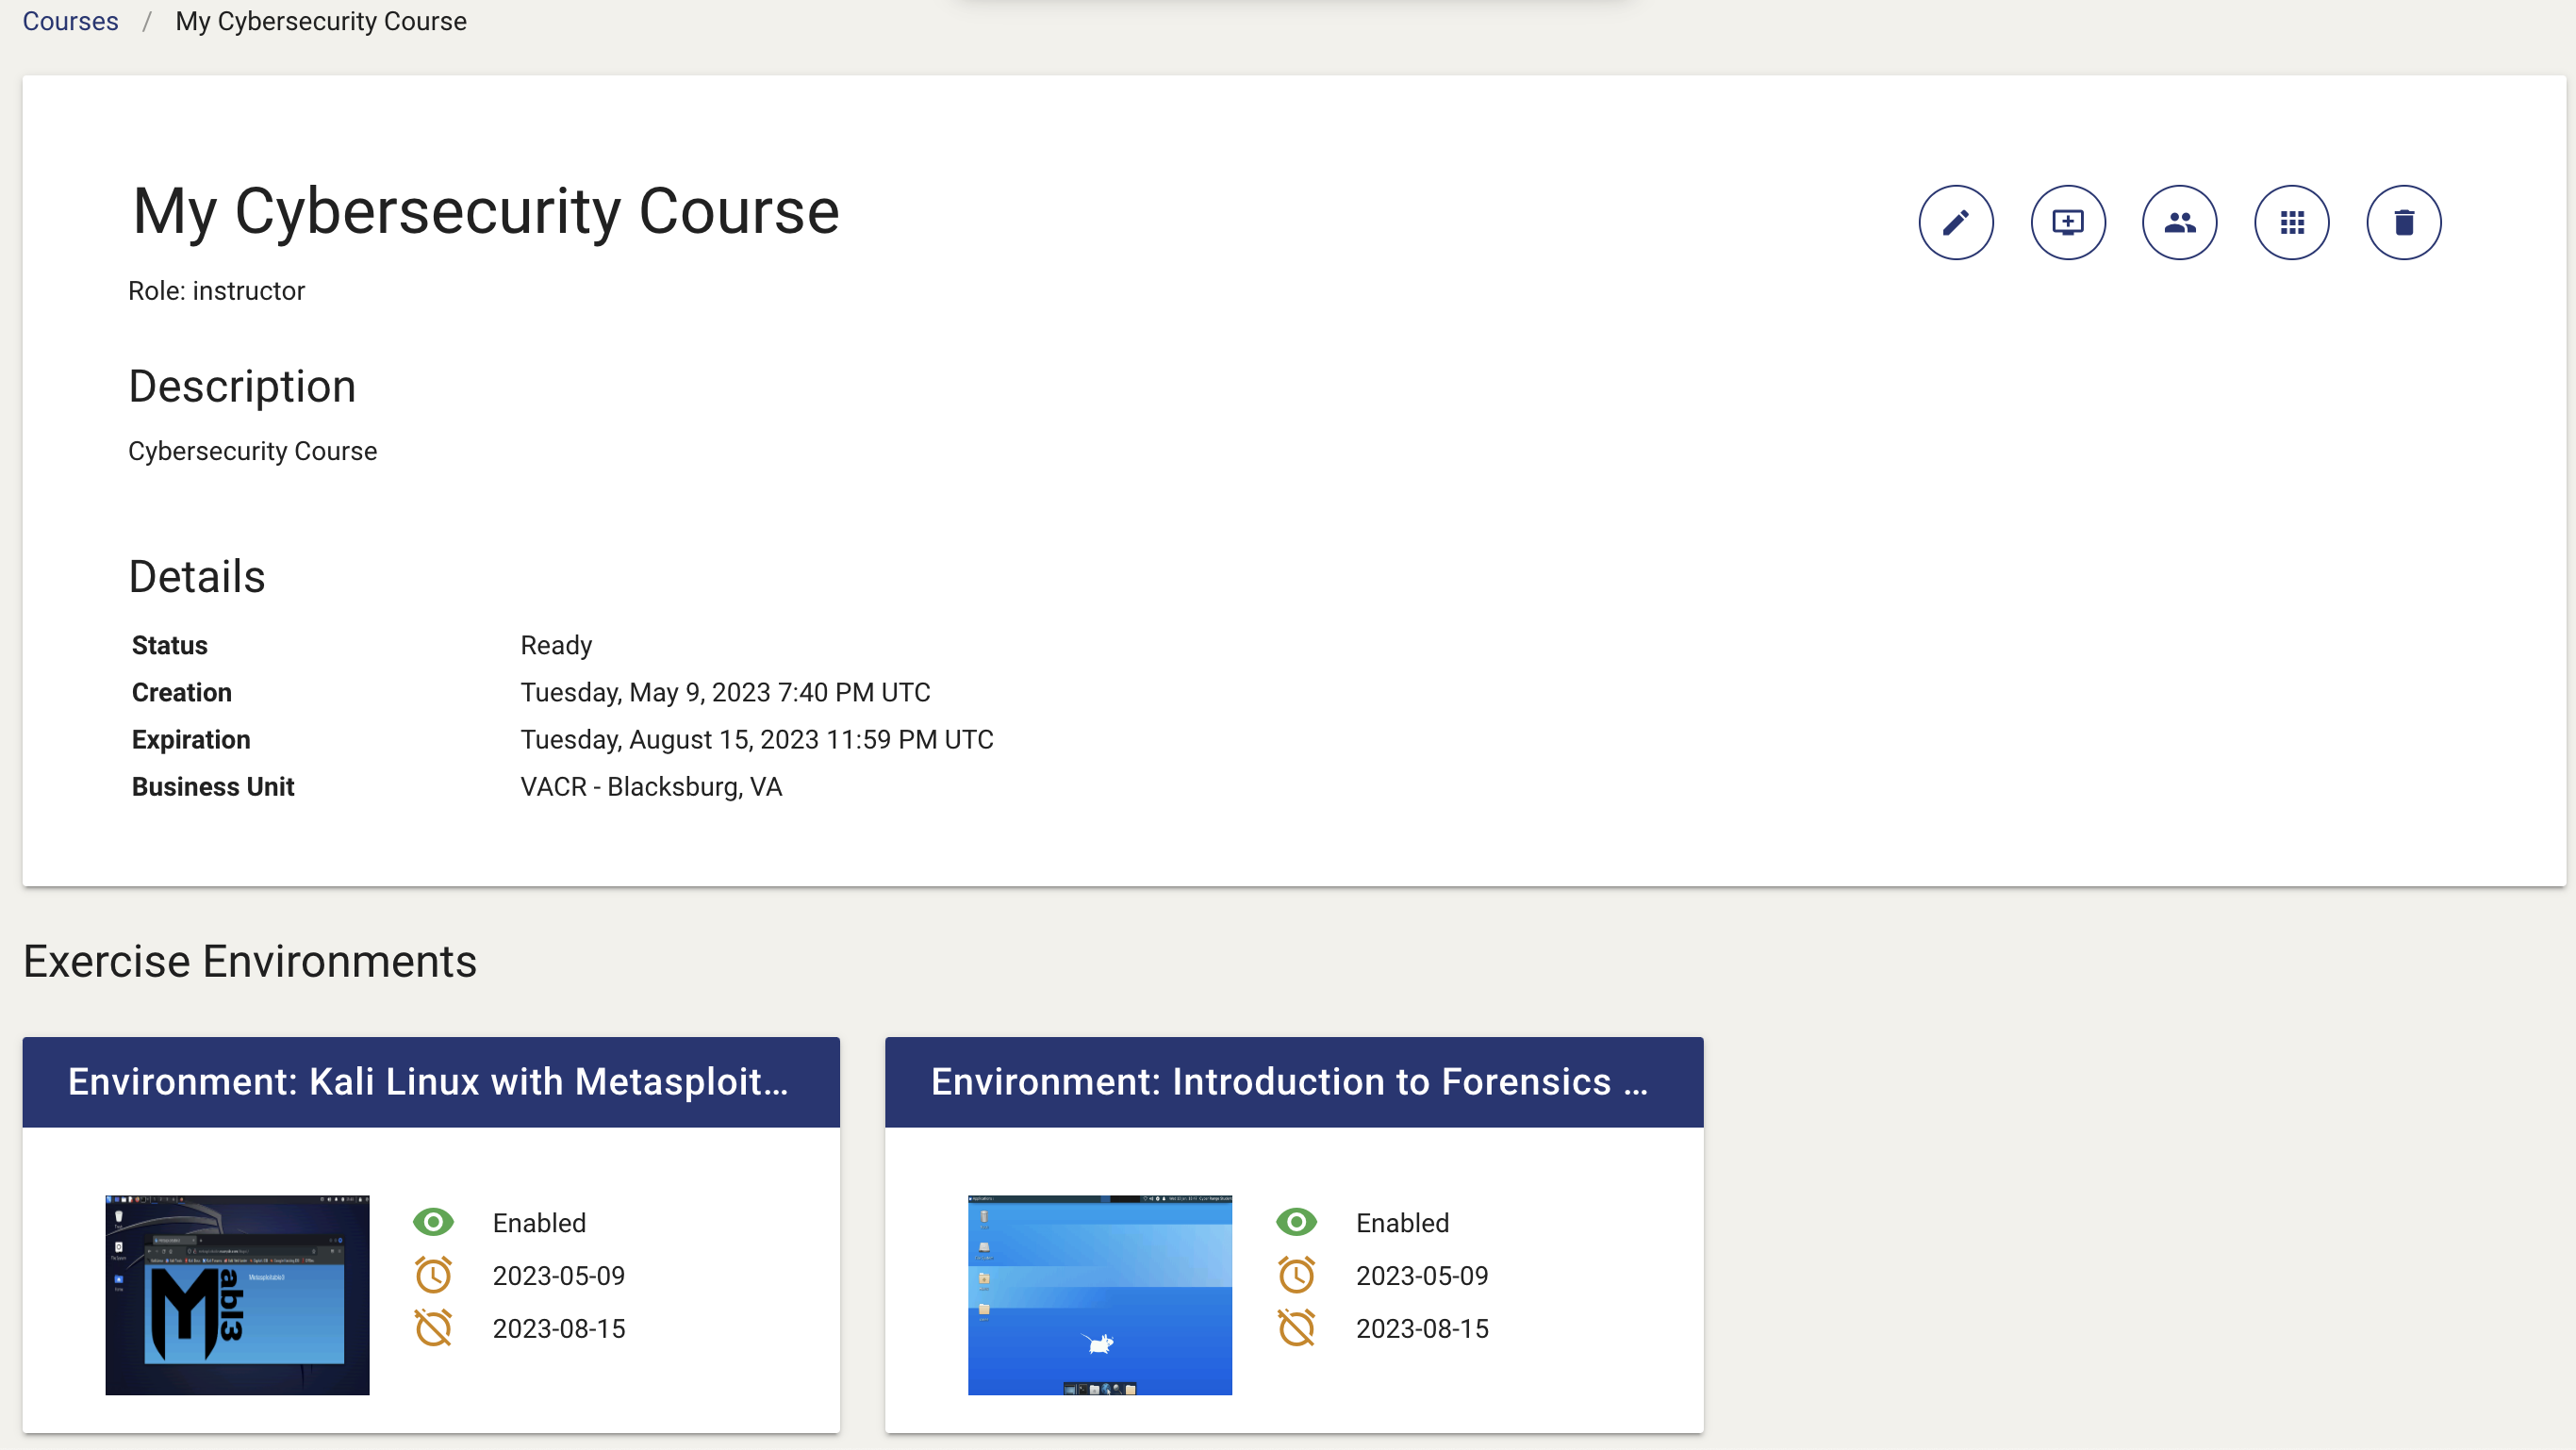
Task: Toggle Enabled eye on Forensics environment
Action: [x=1296, y=1222]
